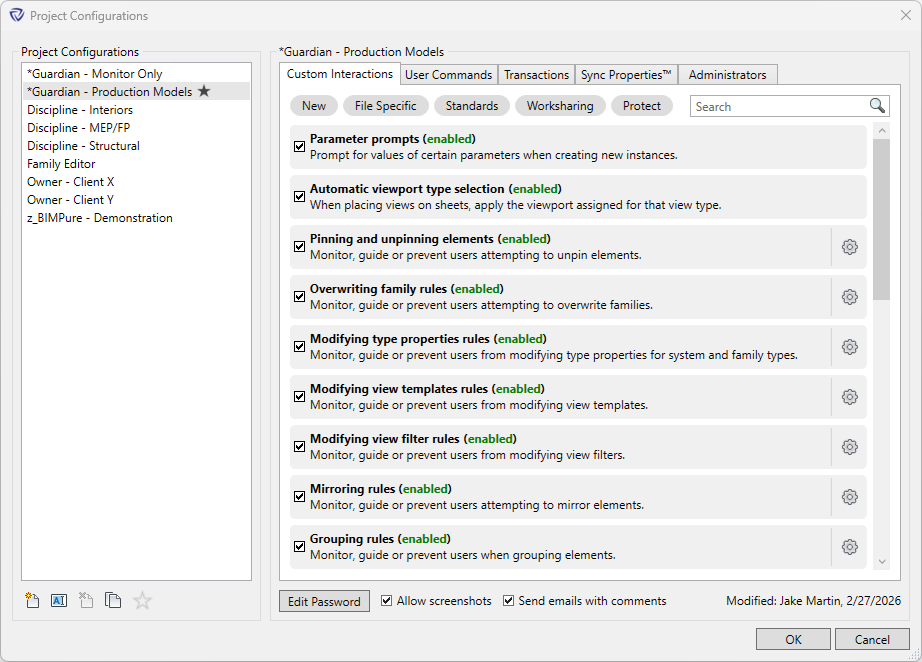Open the Workharing filter category
The height and width of the screenshot is (662, 922).
pos(560,105)
